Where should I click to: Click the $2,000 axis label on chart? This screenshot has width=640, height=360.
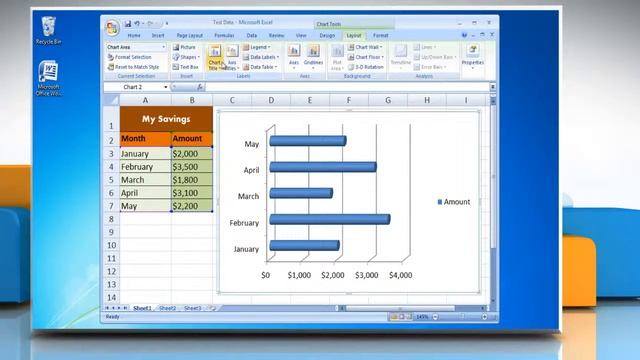(333, 275)
